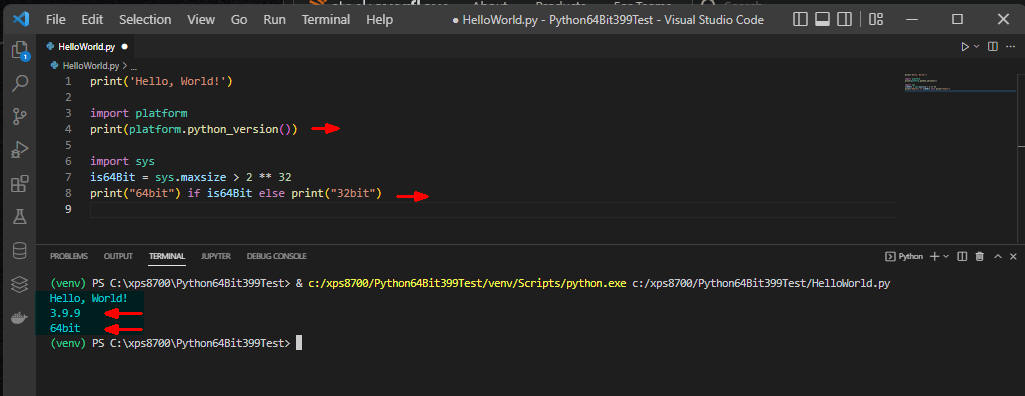Image resolution: width=1025 pixels, height=396 pixels.
Task: Open the database icon in activity bar
Action: tap(20, 250)
